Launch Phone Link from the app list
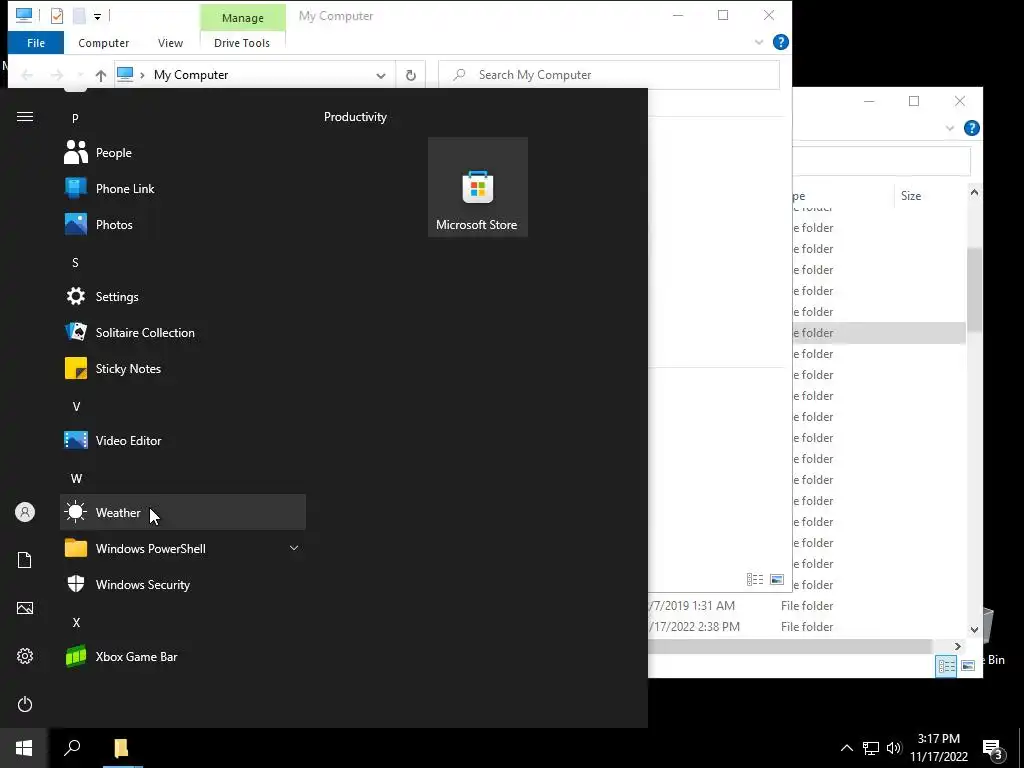Viewport: 1024px width, 768px height. point(183,189)
